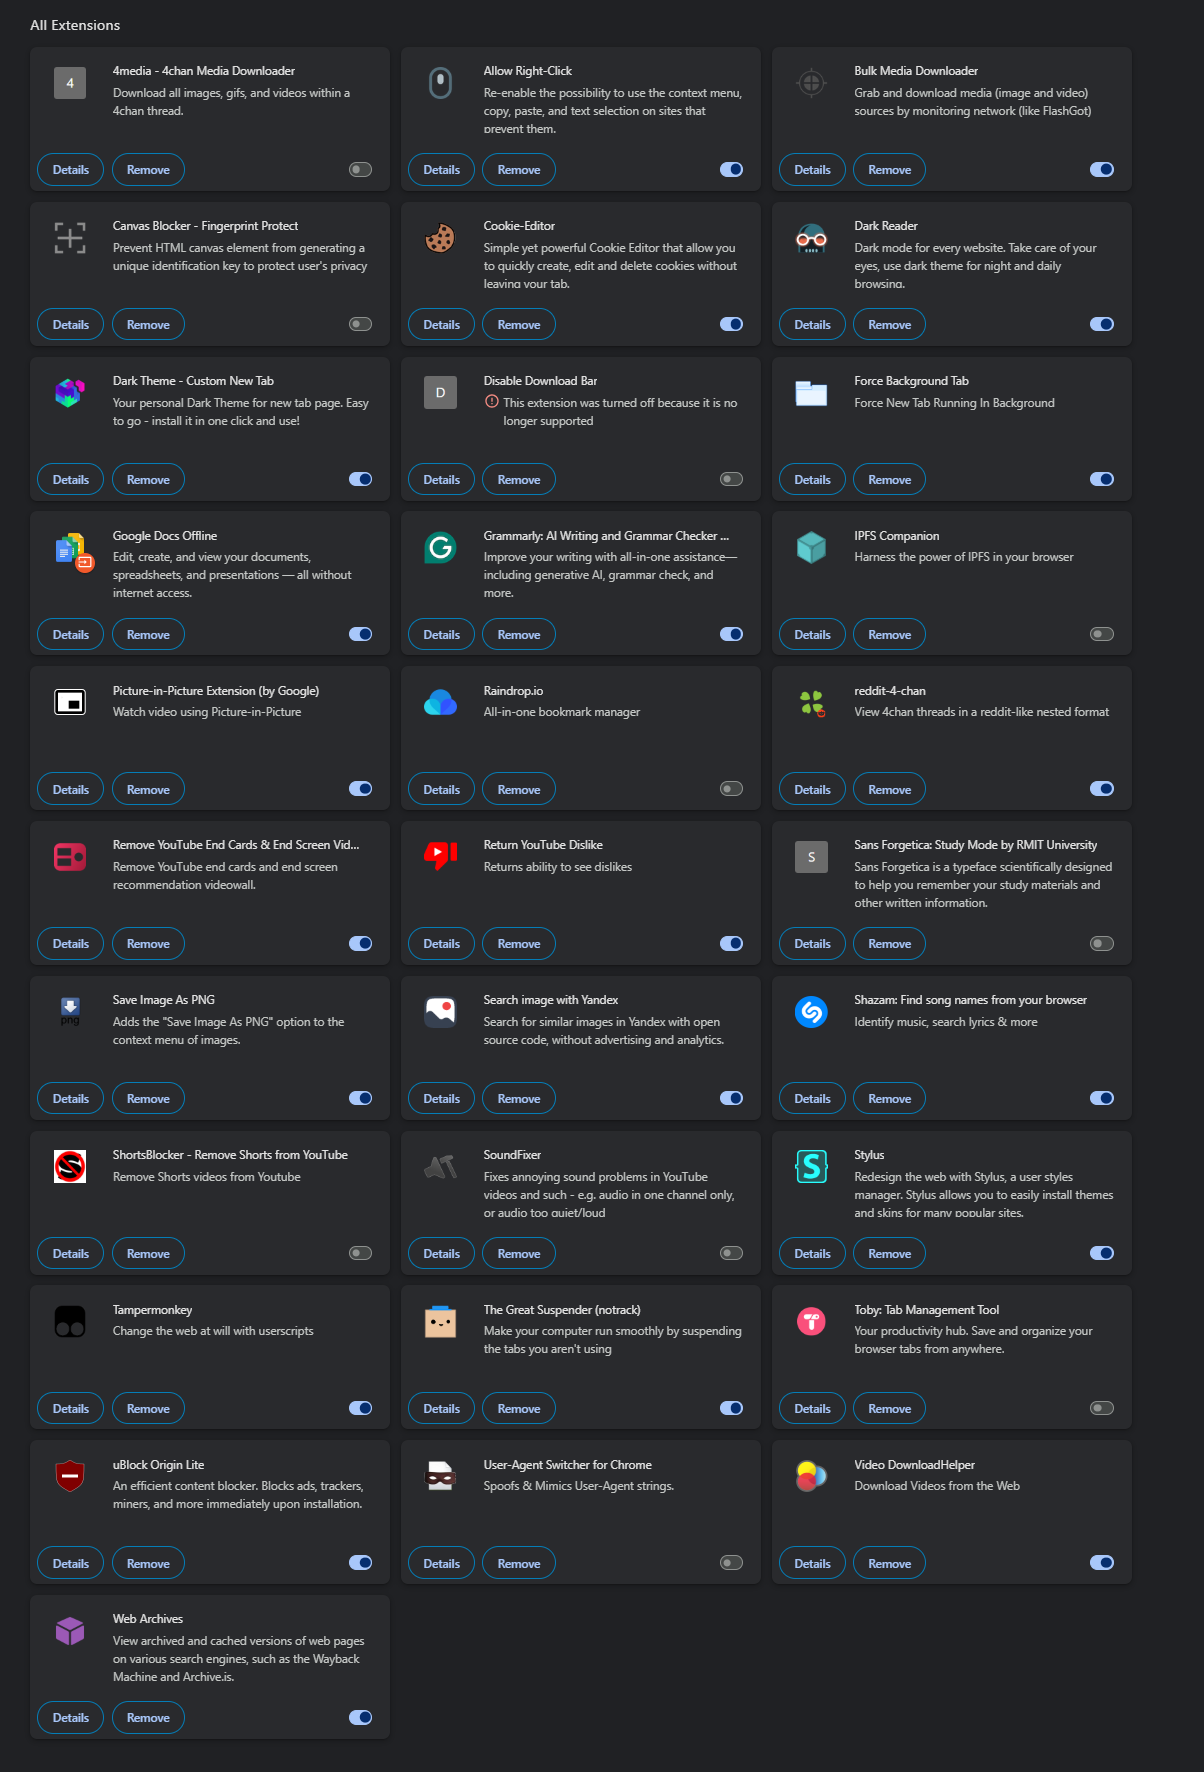
Task: Click the 'Force New Tab Running In Background' description
Action: [954, 403]
